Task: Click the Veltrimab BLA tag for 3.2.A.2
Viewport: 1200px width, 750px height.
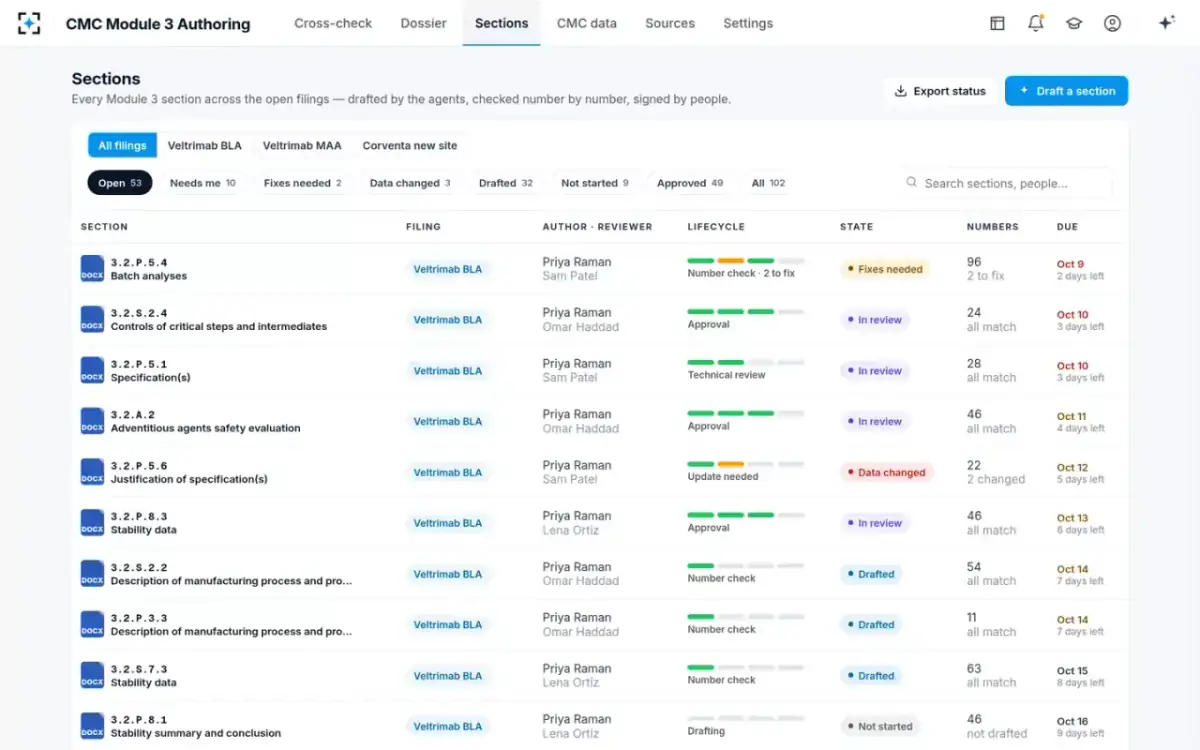Action: click(448, 421)
